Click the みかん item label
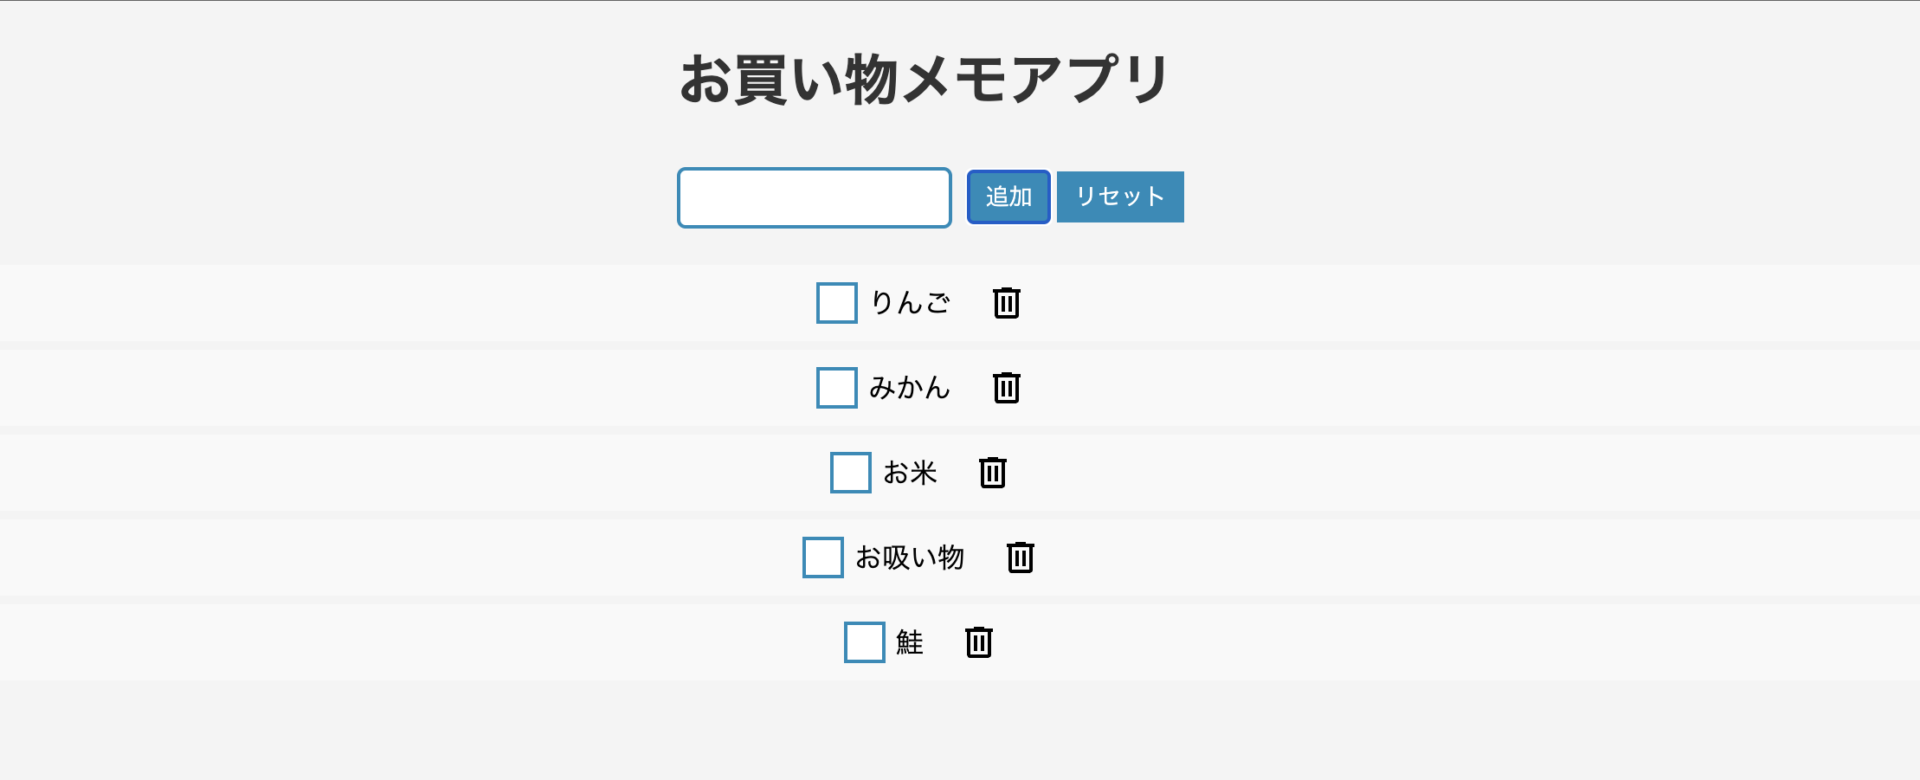The width and height of the screenshot is (1920, 780). 910,388
